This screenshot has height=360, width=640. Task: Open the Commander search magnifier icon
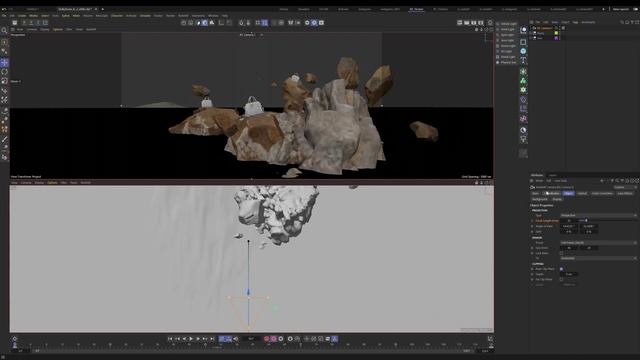coord(4,31)
